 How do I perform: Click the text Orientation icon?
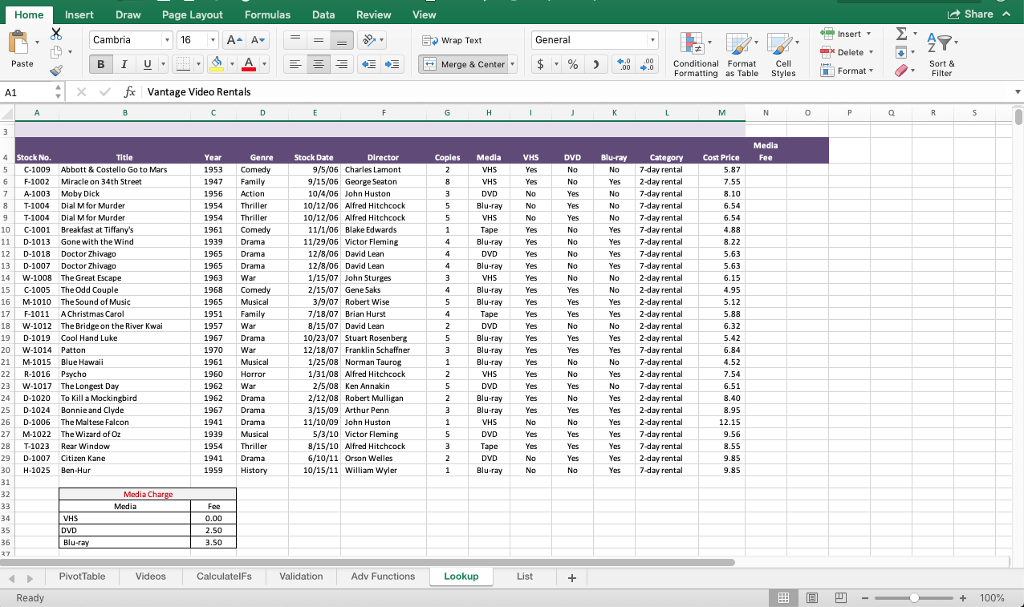(370, 40)
